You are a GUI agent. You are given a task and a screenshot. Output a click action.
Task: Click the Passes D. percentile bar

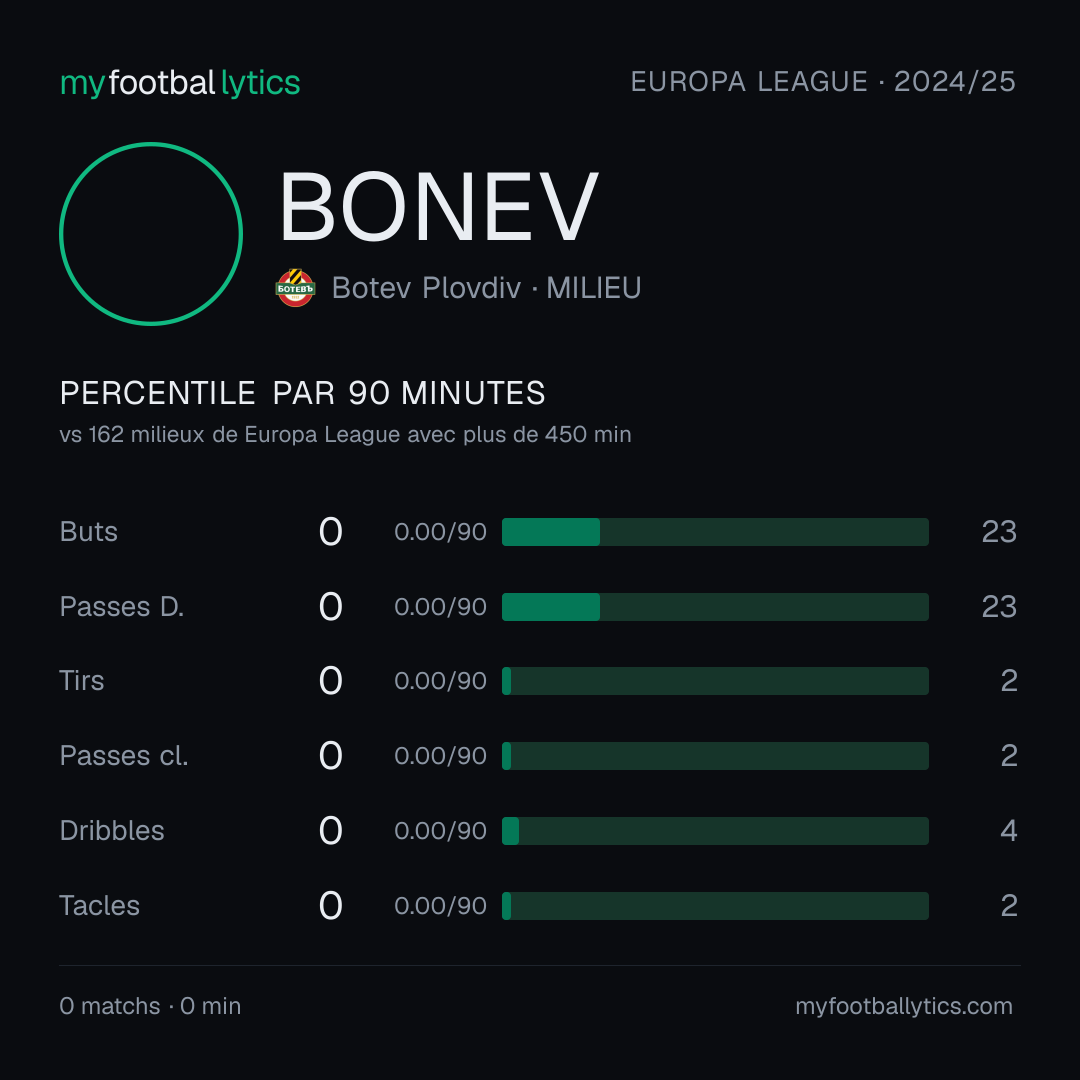(715, 607)
